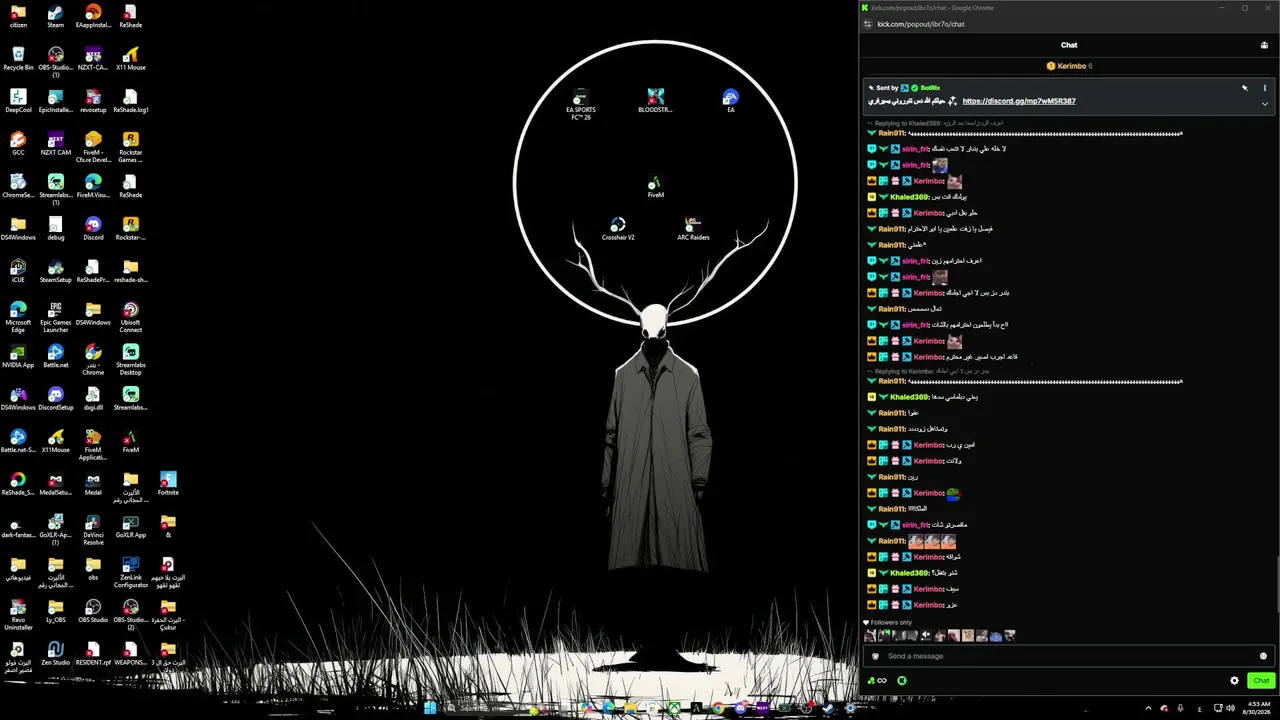Launch FiveM from the circle shortcut

pyautogui.click(x=655, y=187)
